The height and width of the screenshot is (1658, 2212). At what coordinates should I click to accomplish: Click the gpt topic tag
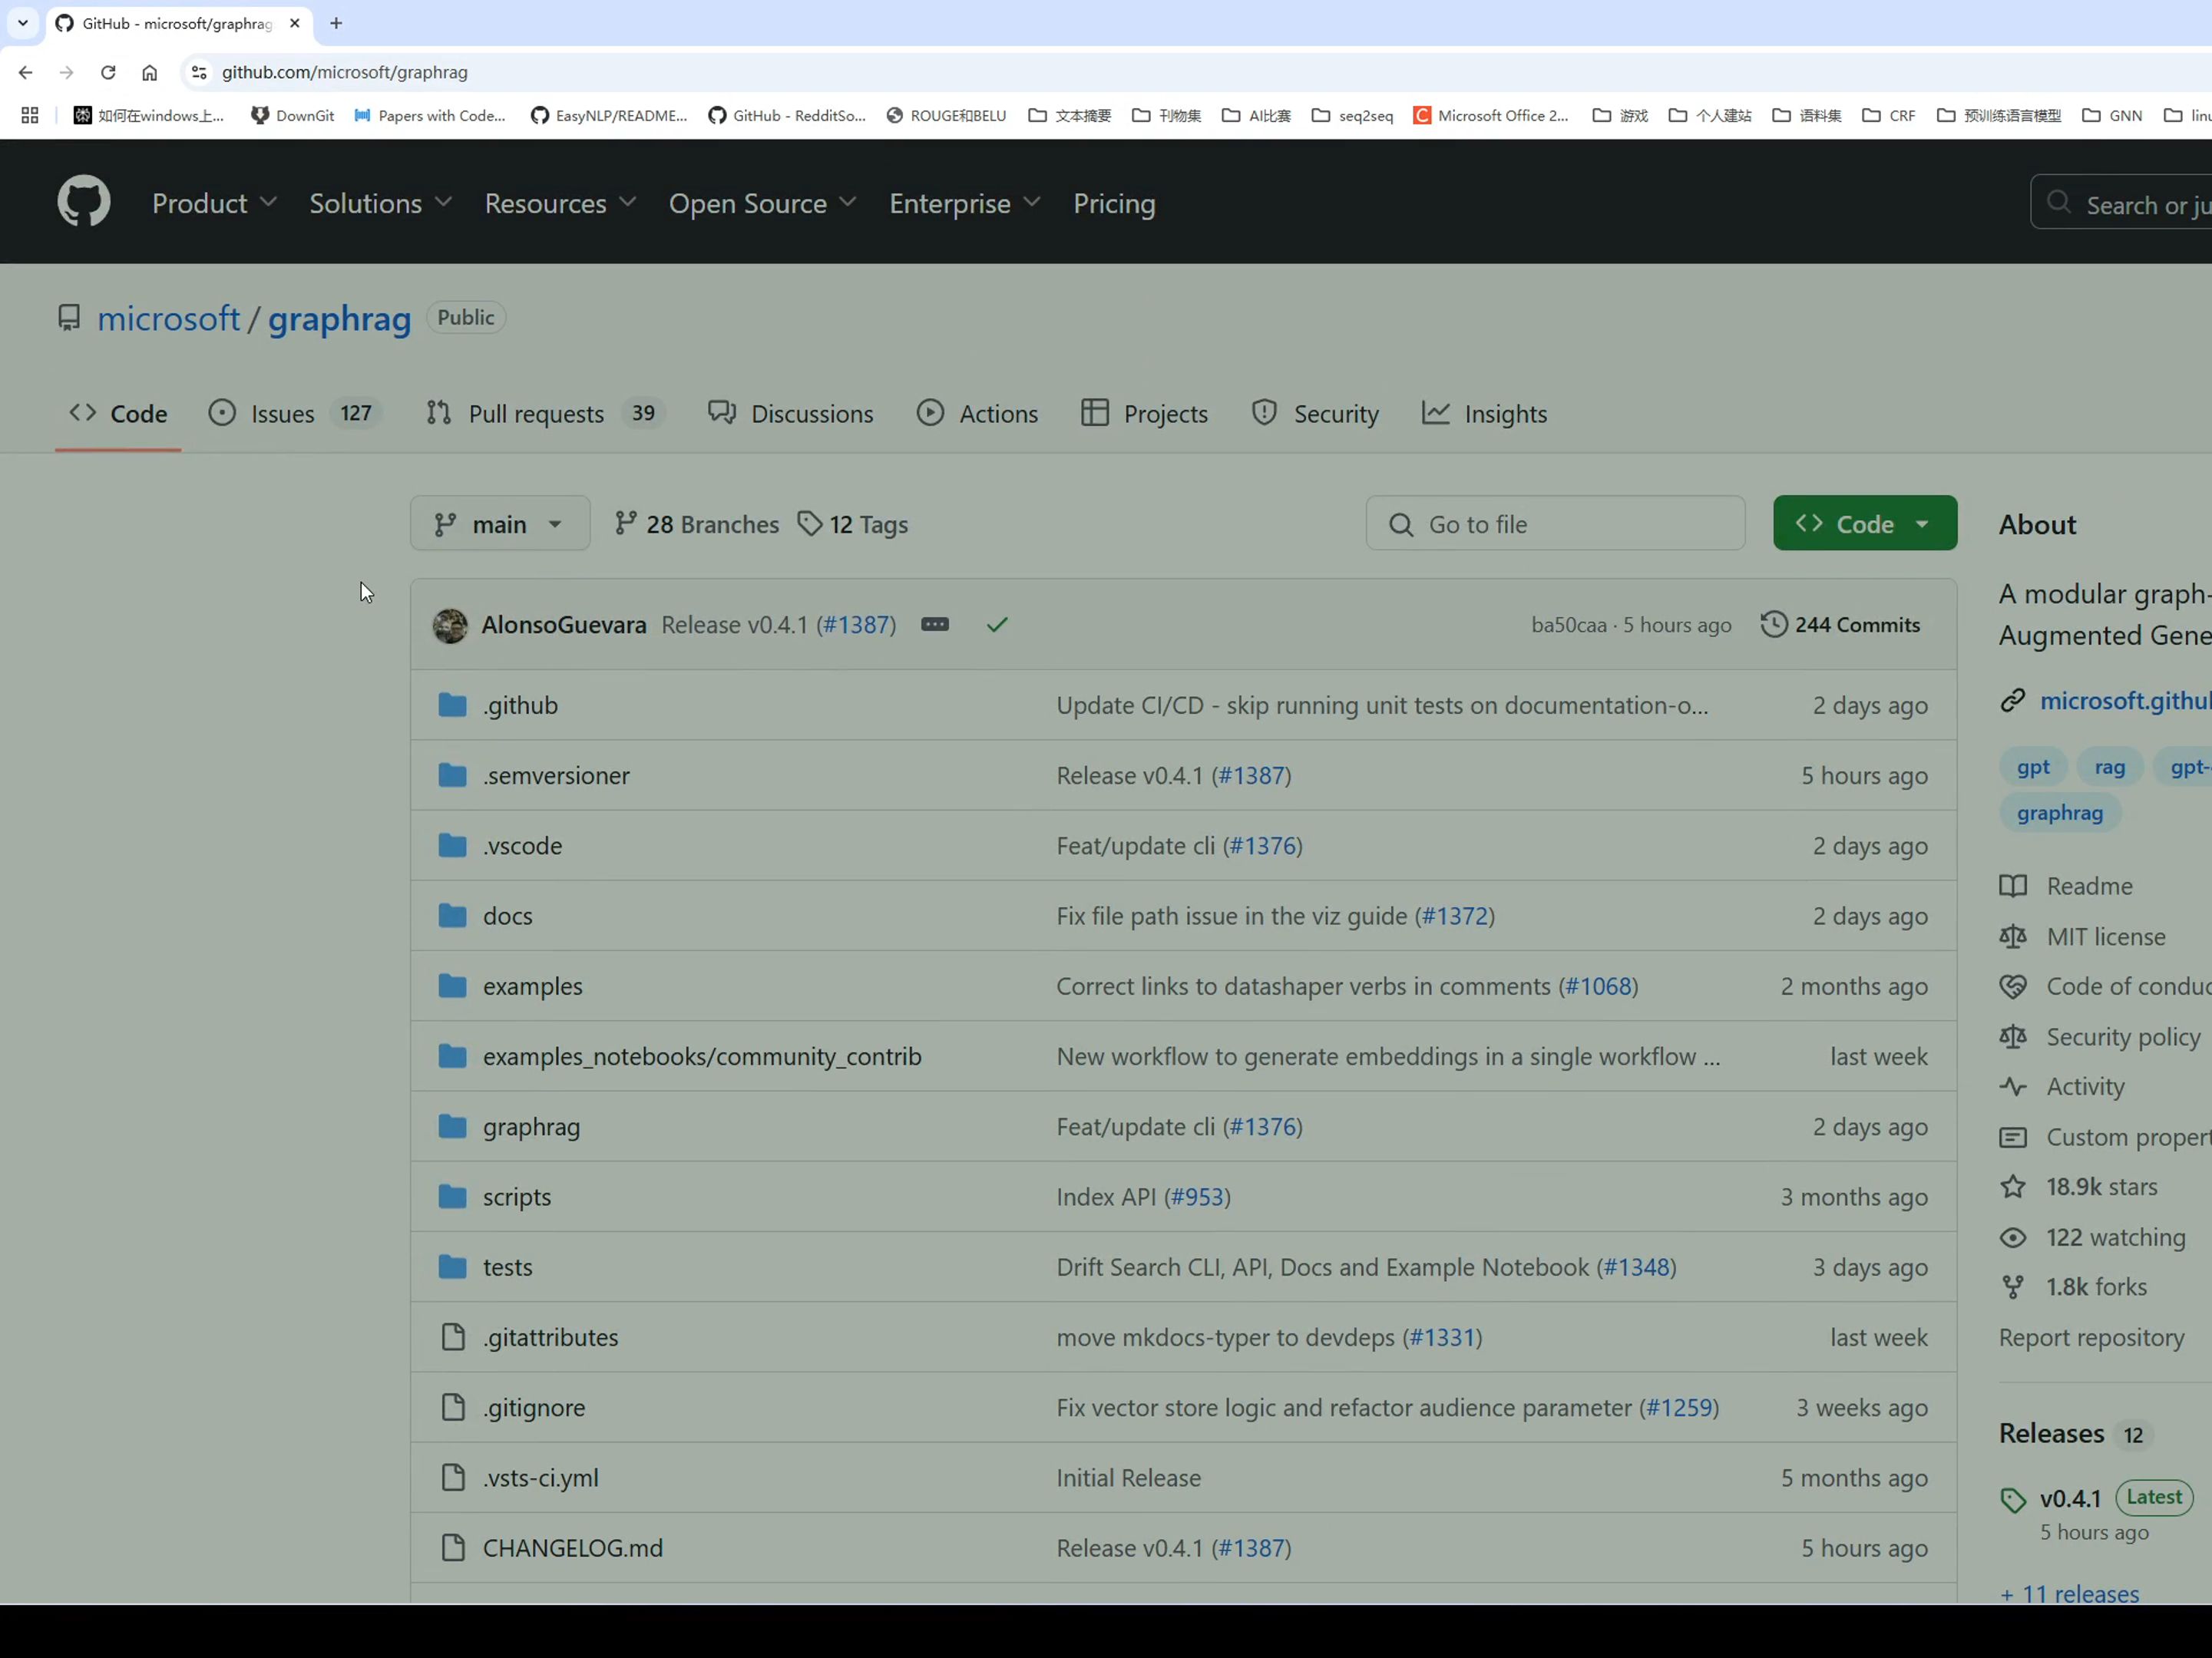2033,767
